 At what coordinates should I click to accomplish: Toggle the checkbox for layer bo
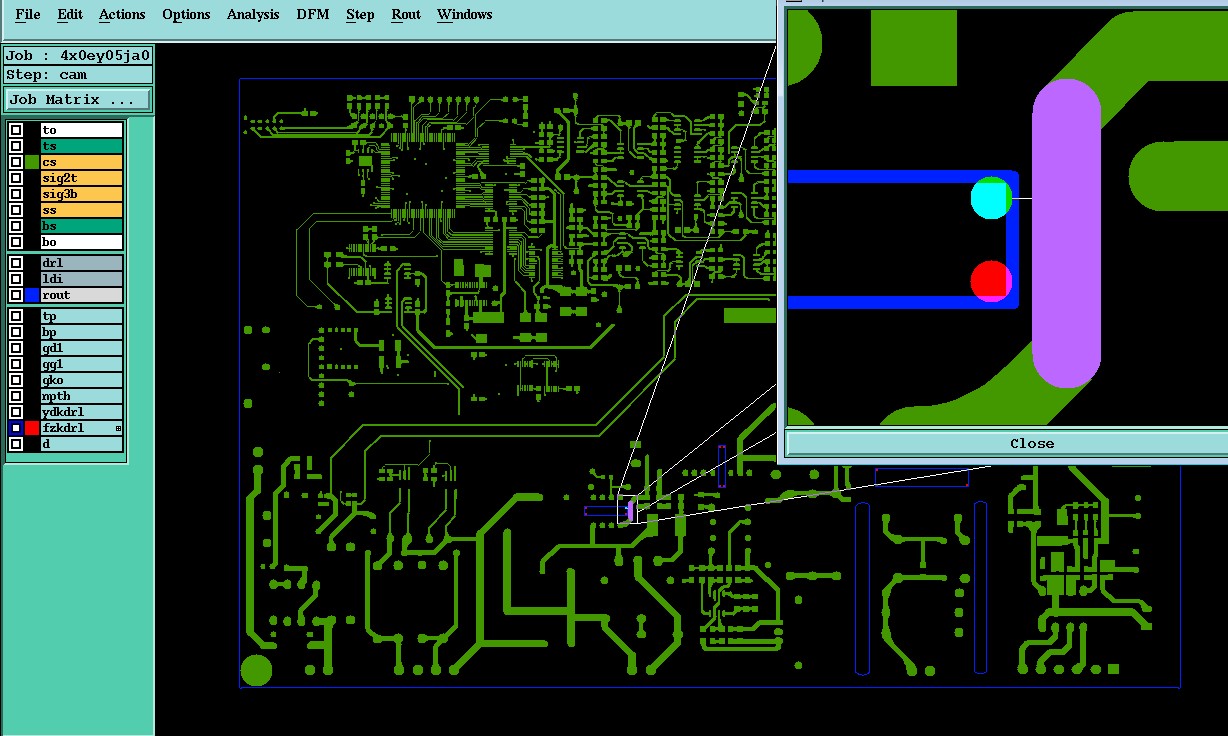[16, 242]
